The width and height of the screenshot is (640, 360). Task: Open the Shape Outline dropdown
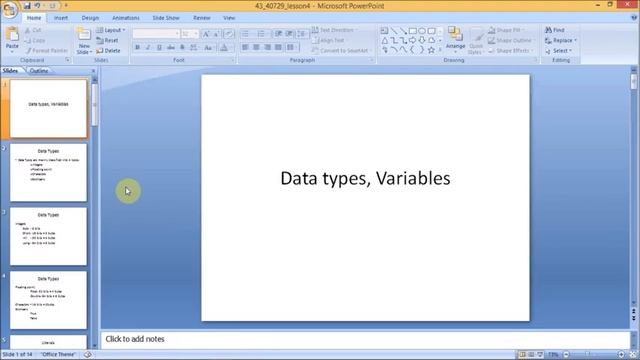511,40
